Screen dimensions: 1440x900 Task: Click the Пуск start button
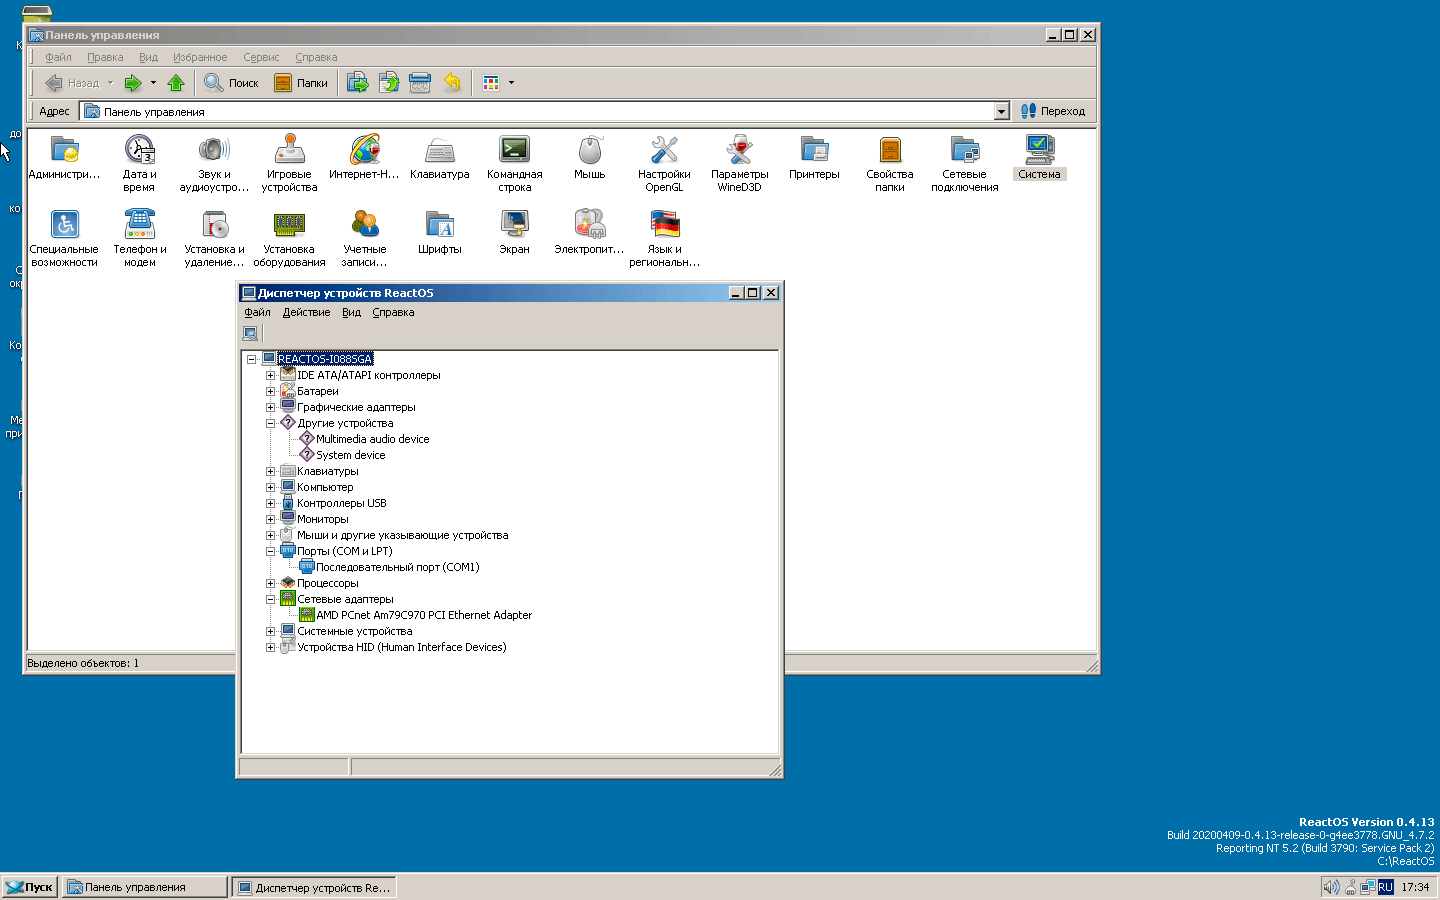tap(30, 887)
